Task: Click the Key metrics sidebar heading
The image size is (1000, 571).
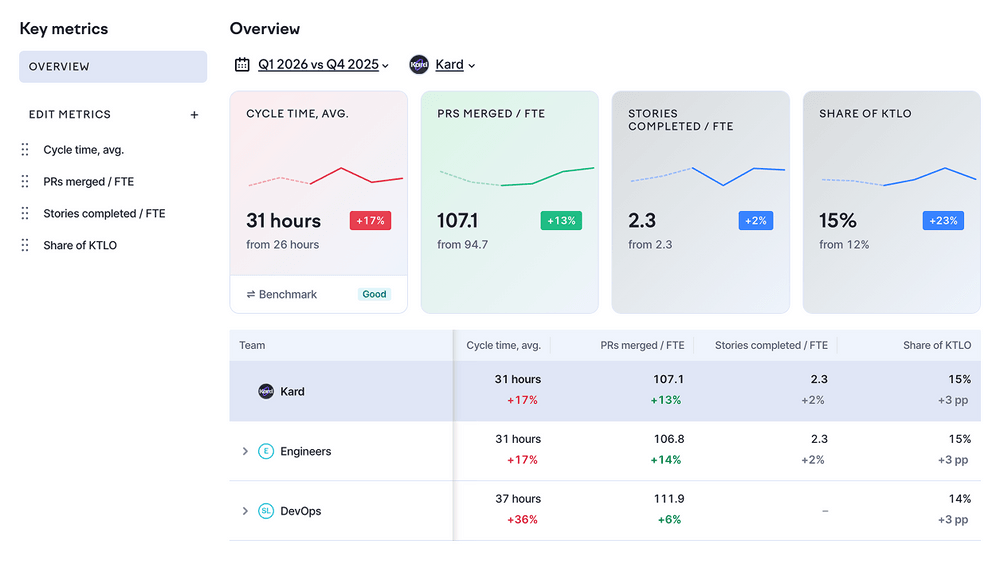Action: (64, 29)
